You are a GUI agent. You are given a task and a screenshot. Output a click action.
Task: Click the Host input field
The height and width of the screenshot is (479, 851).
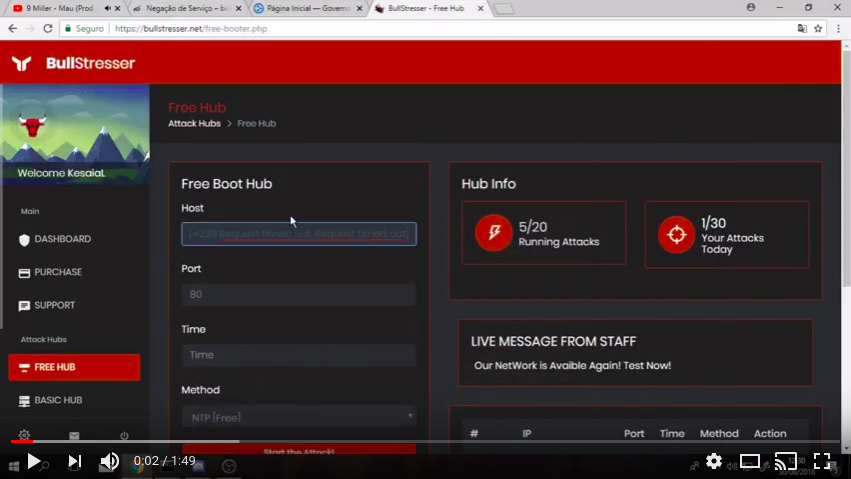299,234
